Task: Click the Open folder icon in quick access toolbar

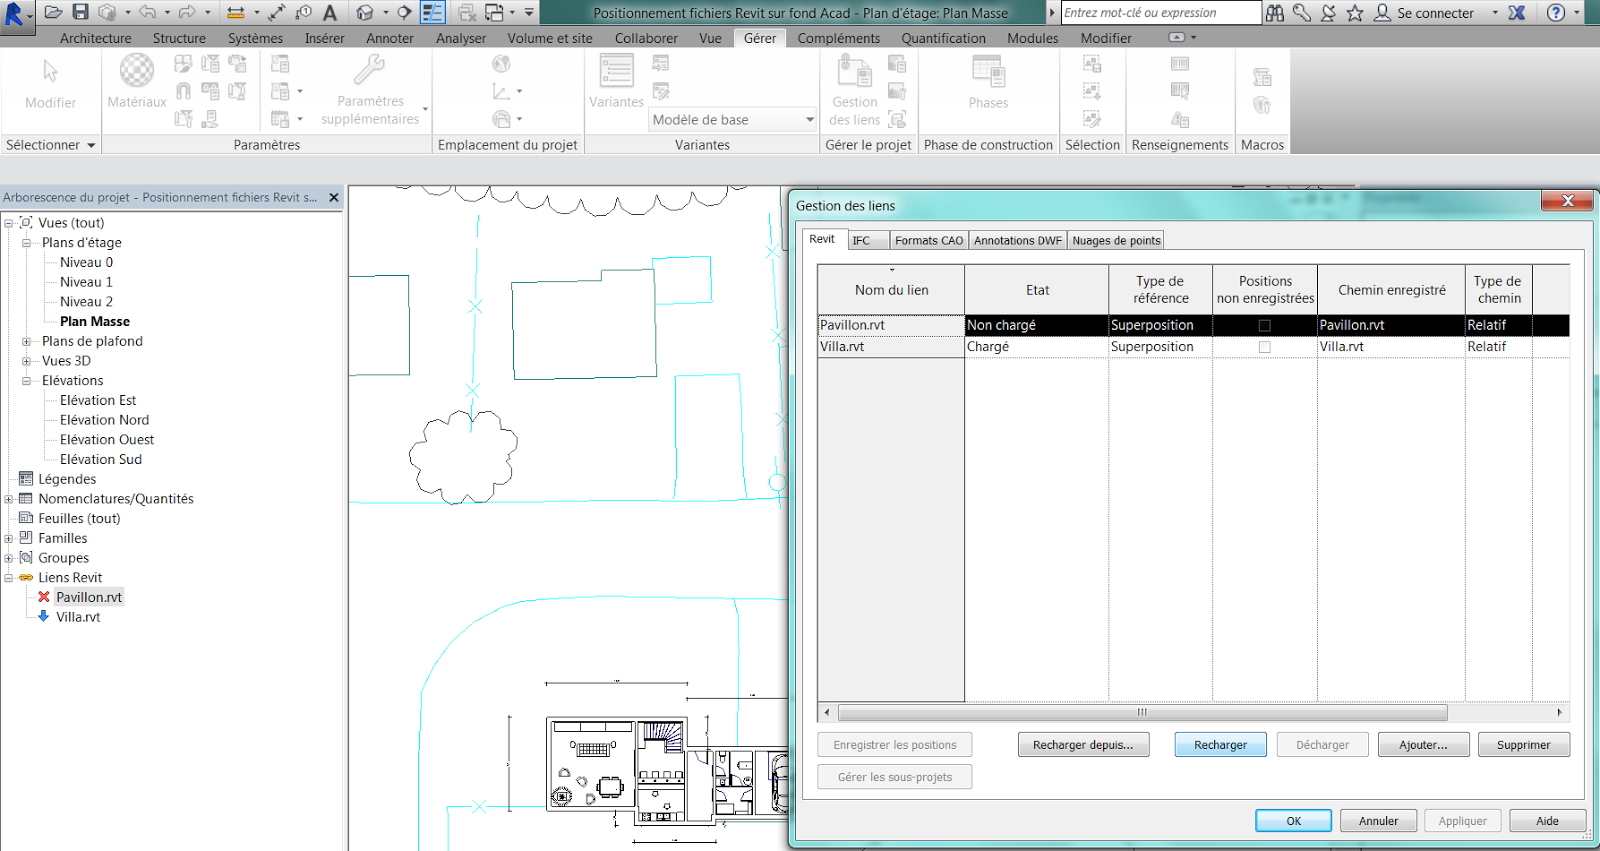Action: pos(54,13)
